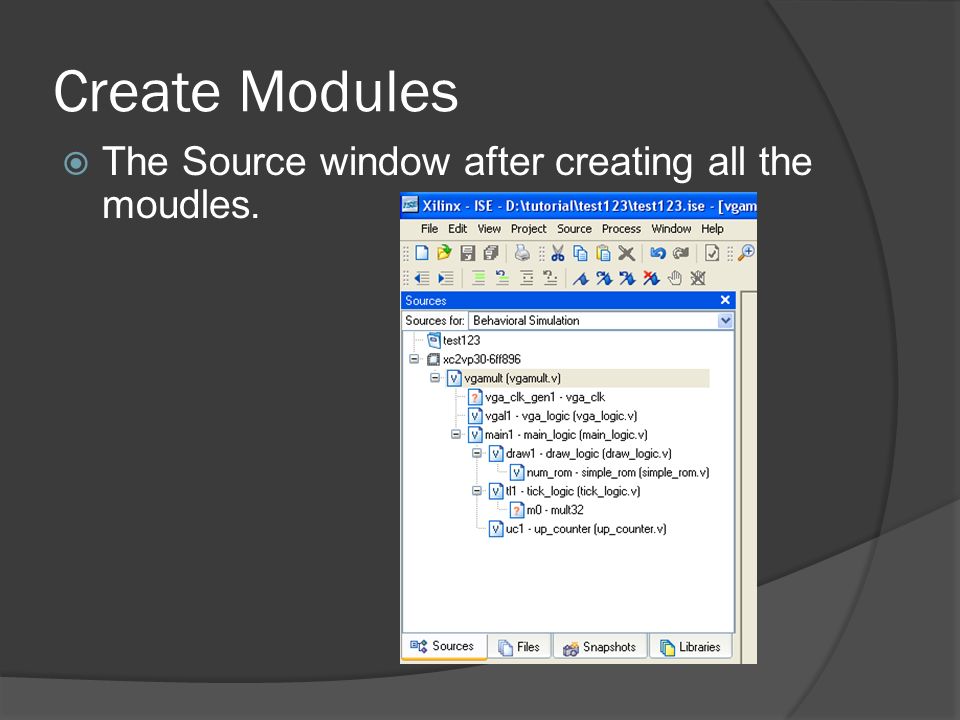The image size is (960, 720).
Task: Click the document checkmark icon
Action: point(712,253)
